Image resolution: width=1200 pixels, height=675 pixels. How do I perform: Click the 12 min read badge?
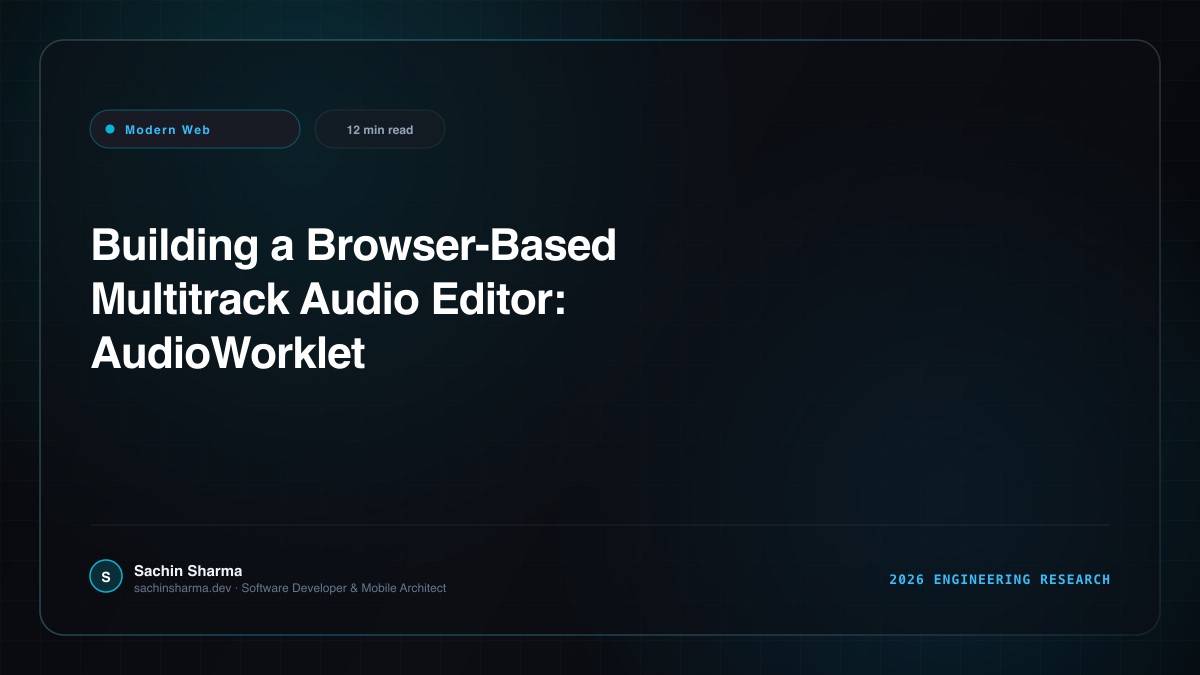tap(380, 129)
